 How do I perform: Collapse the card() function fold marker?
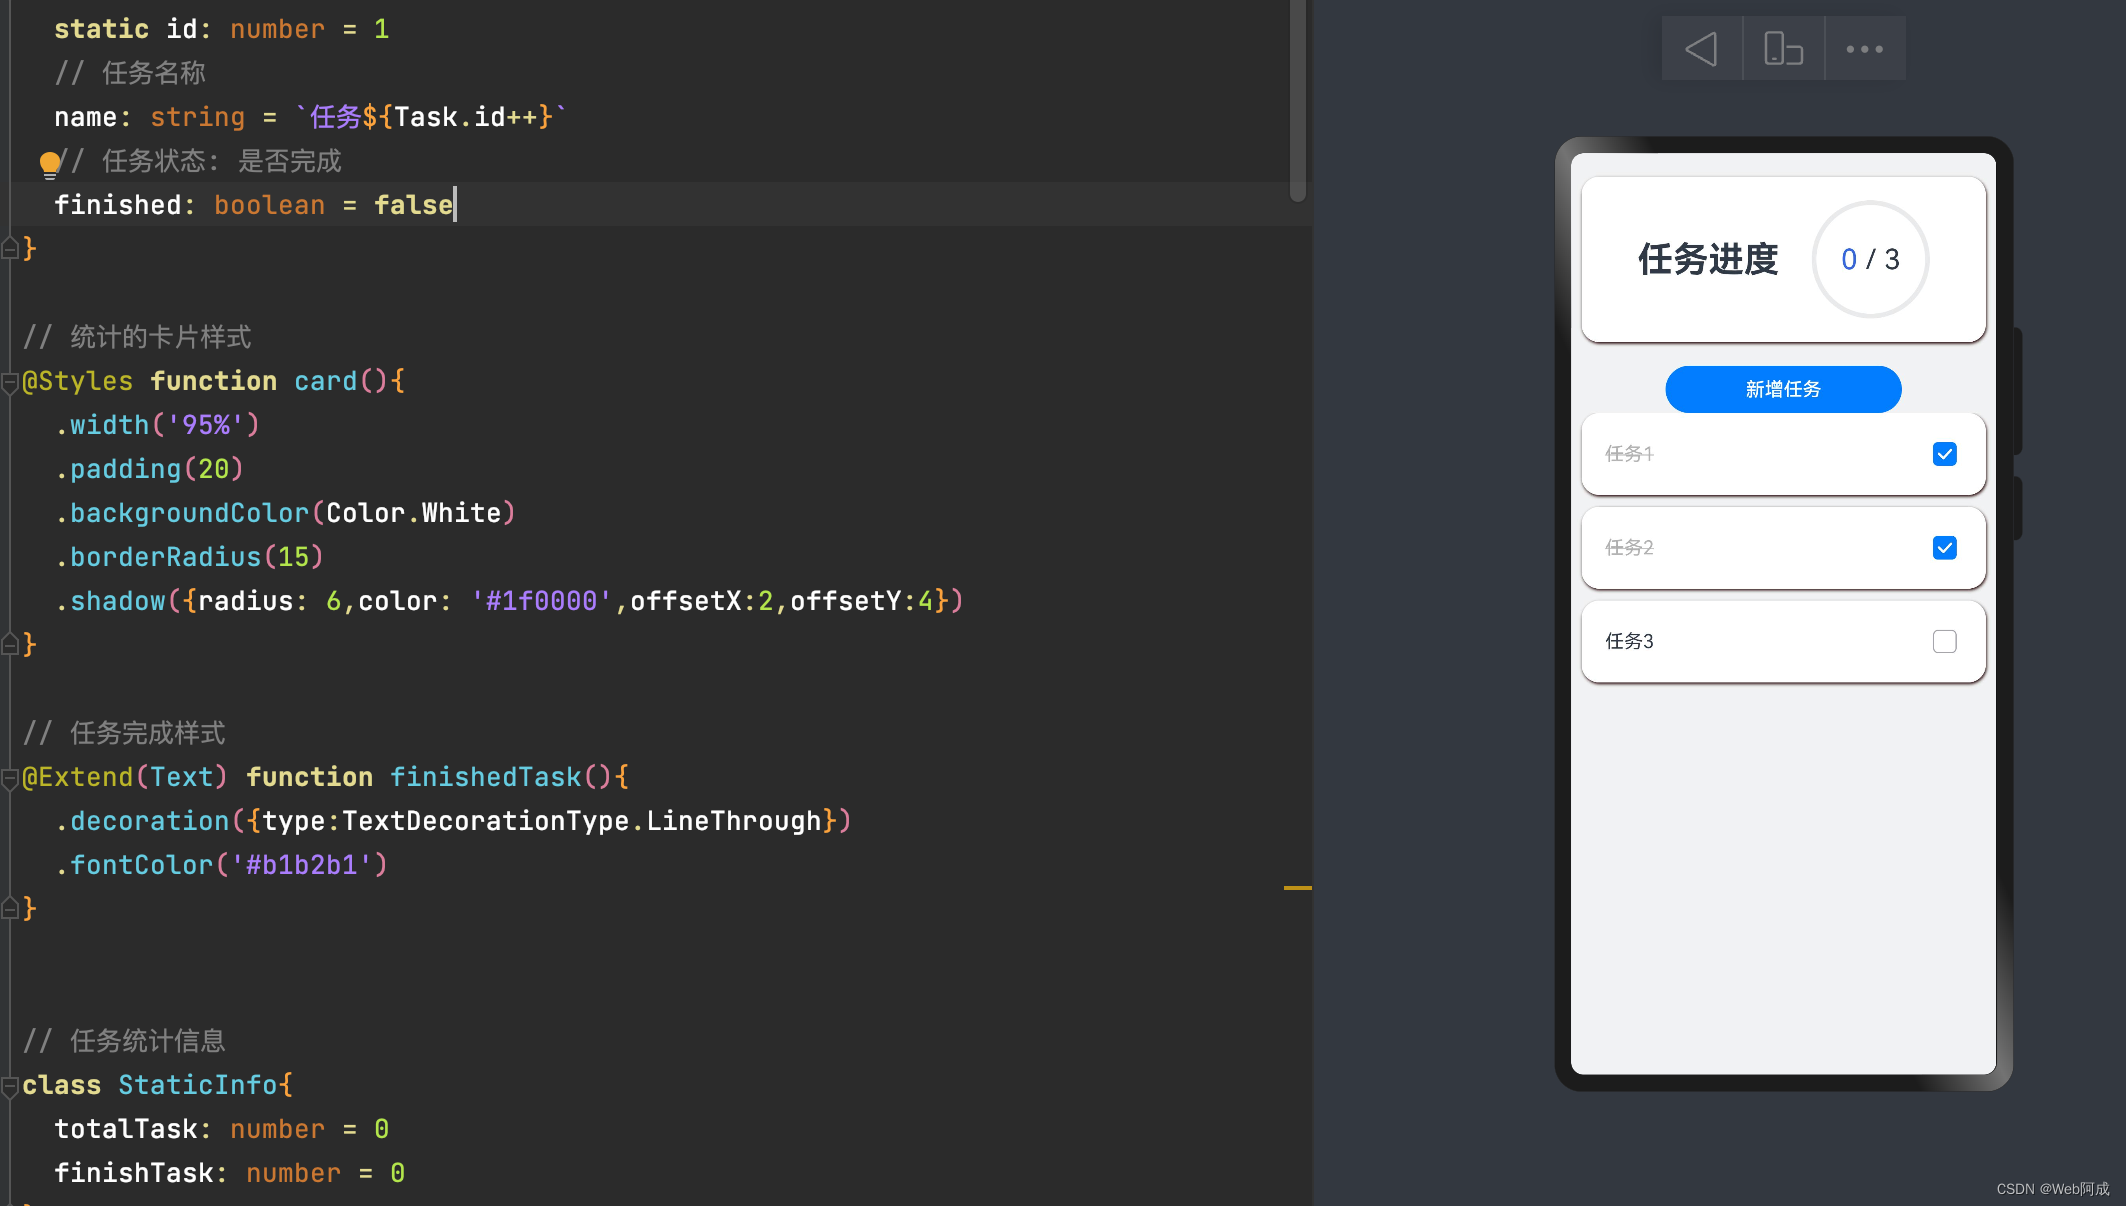click(x=10, y=382)
